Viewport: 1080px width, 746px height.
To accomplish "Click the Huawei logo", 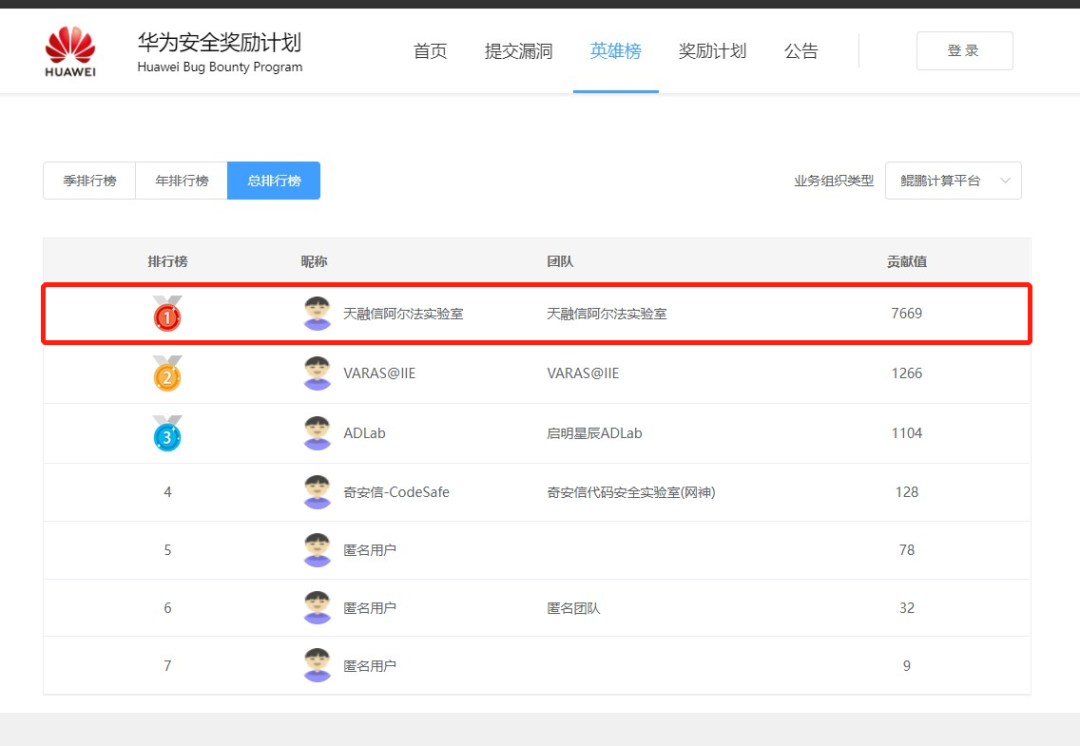I will [x=70, y=51].
